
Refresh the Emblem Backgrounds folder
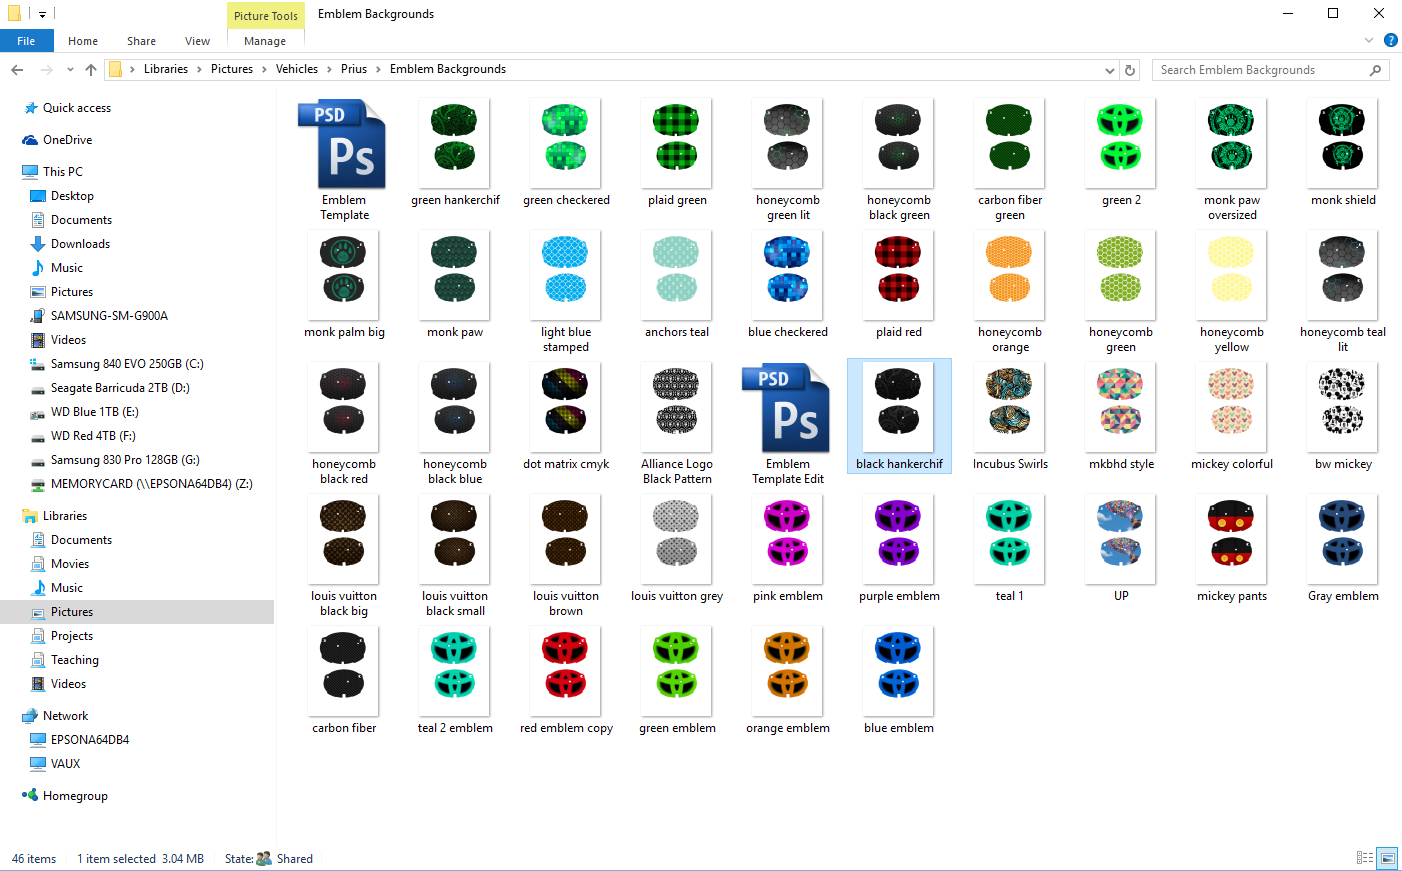(x=1130, y=70)
